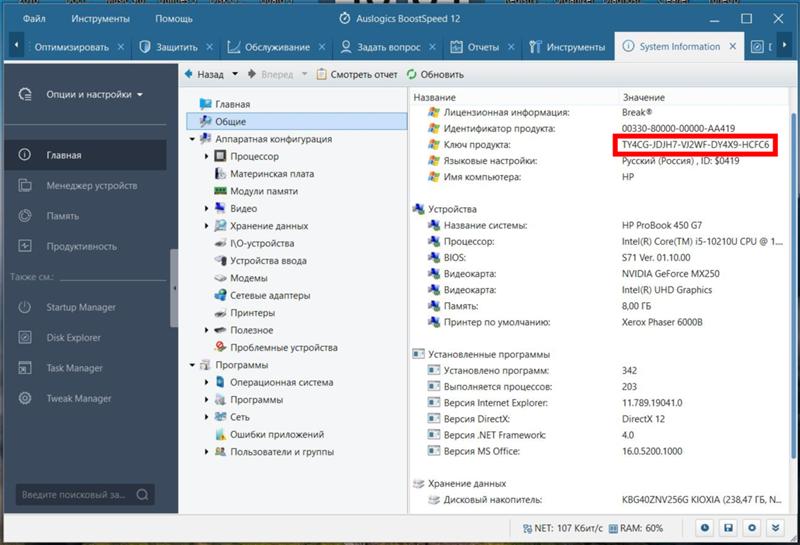This screenshot has width=800, height=545.
Task: Close the System Information tab
Action: [x=733, y=46]
